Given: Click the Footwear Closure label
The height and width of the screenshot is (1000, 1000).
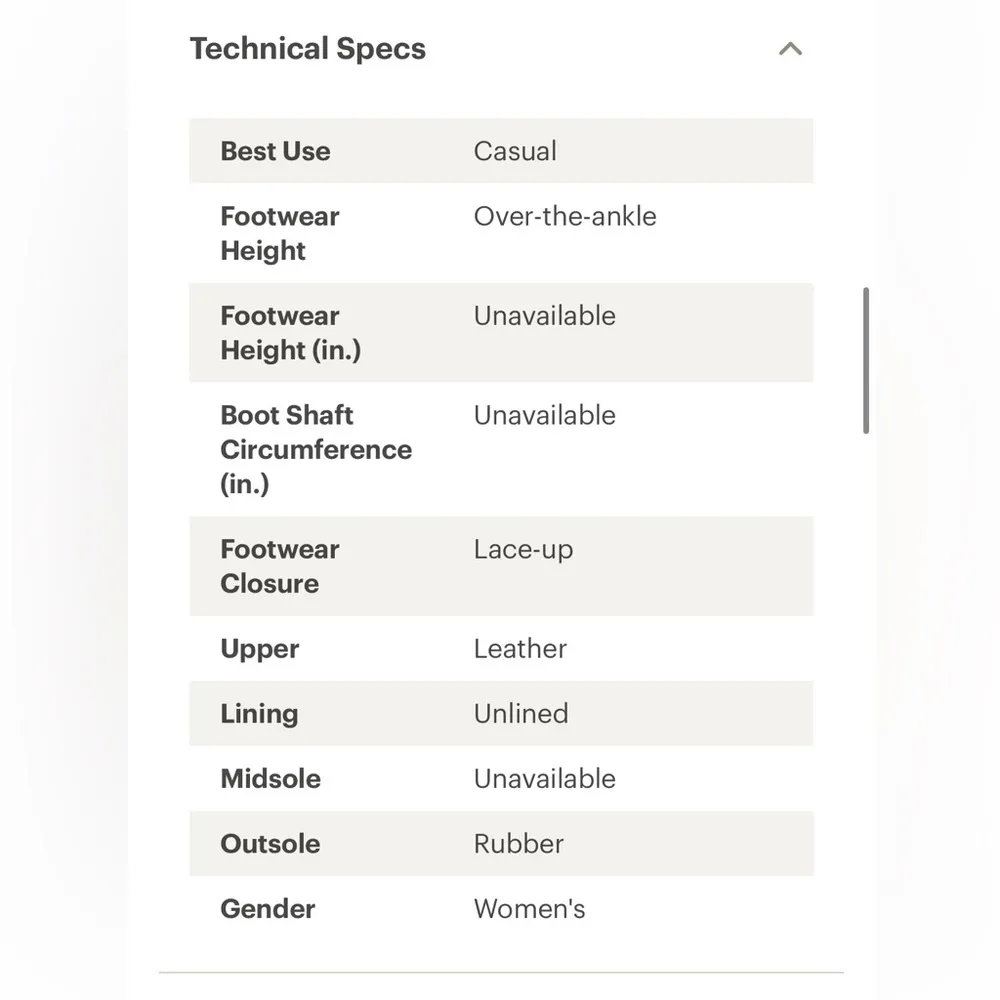Looking at the screenshot, I should point(279,566).
